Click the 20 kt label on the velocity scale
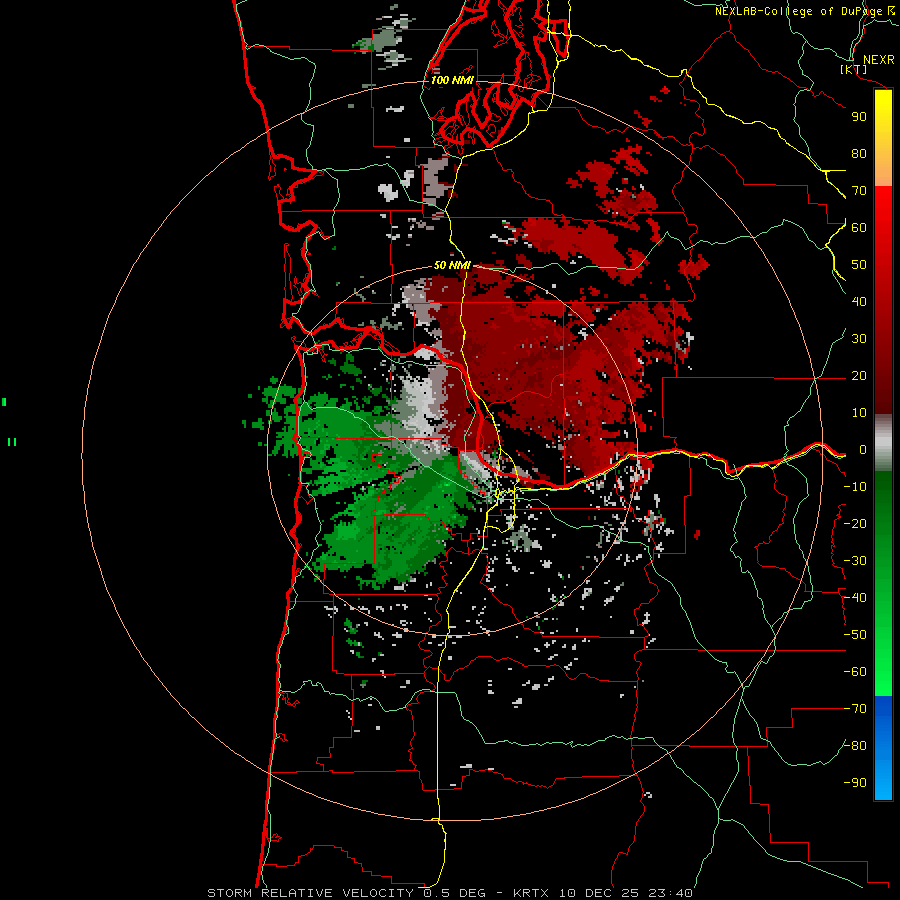The image size is (900, 900). [x=859, y=375]
